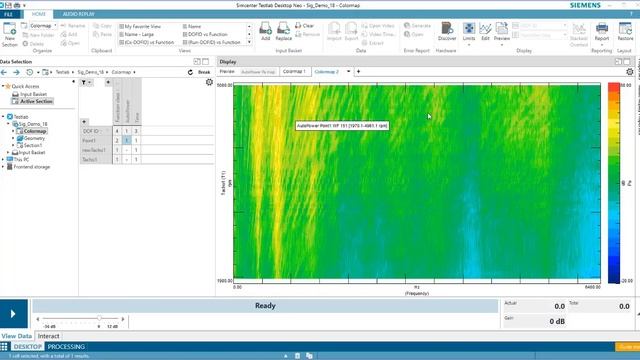This screenshot has height=360, width=640.
Task: Switch to the Colormap 2 display tab
Action: tap(327, 71)
